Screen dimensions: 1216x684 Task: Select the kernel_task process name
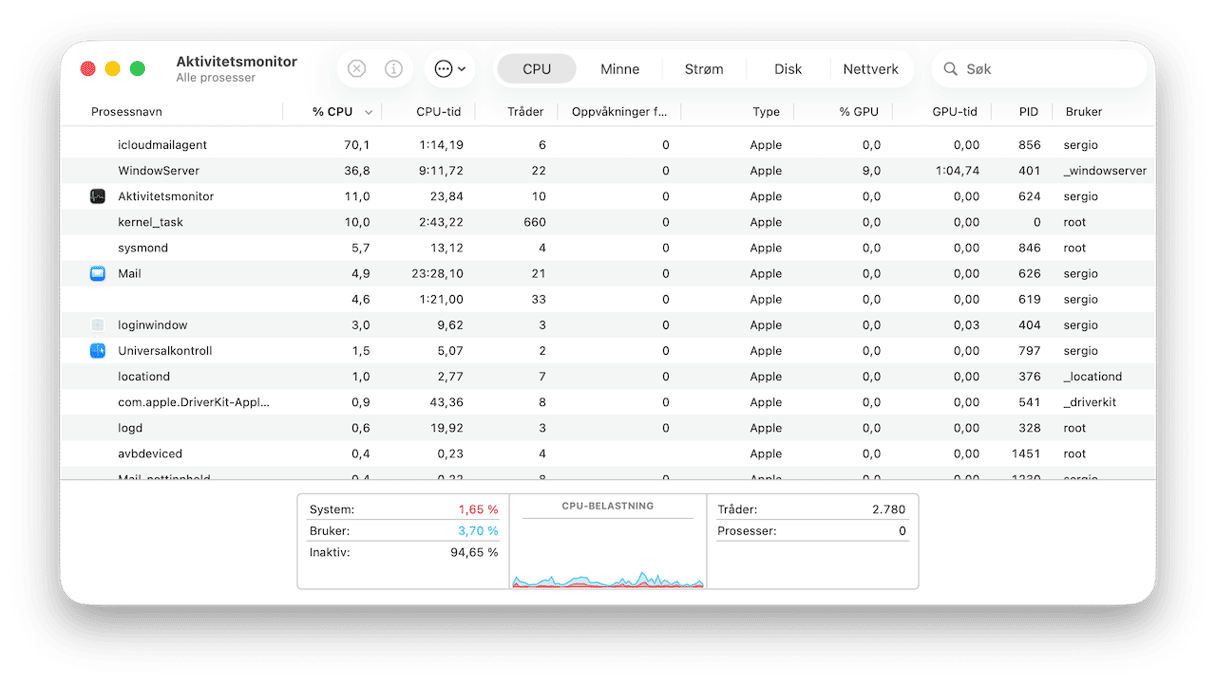click(150, 222)
